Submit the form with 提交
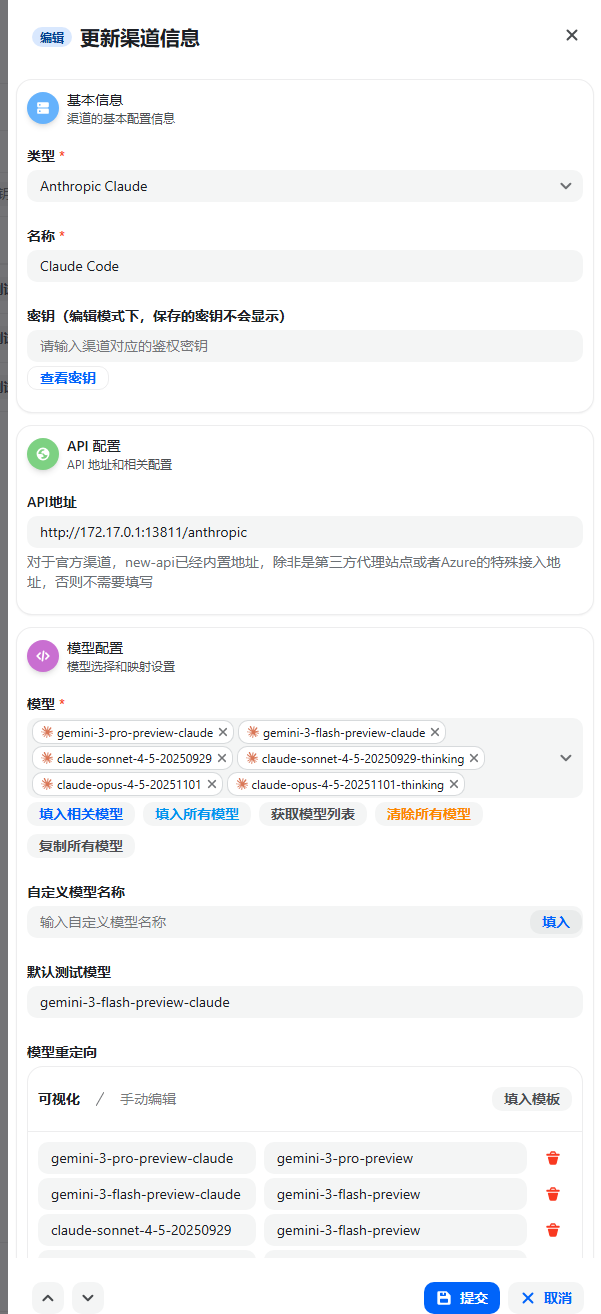The height and width of the screenshot is (1314, 601). (x=462, y=1298)
